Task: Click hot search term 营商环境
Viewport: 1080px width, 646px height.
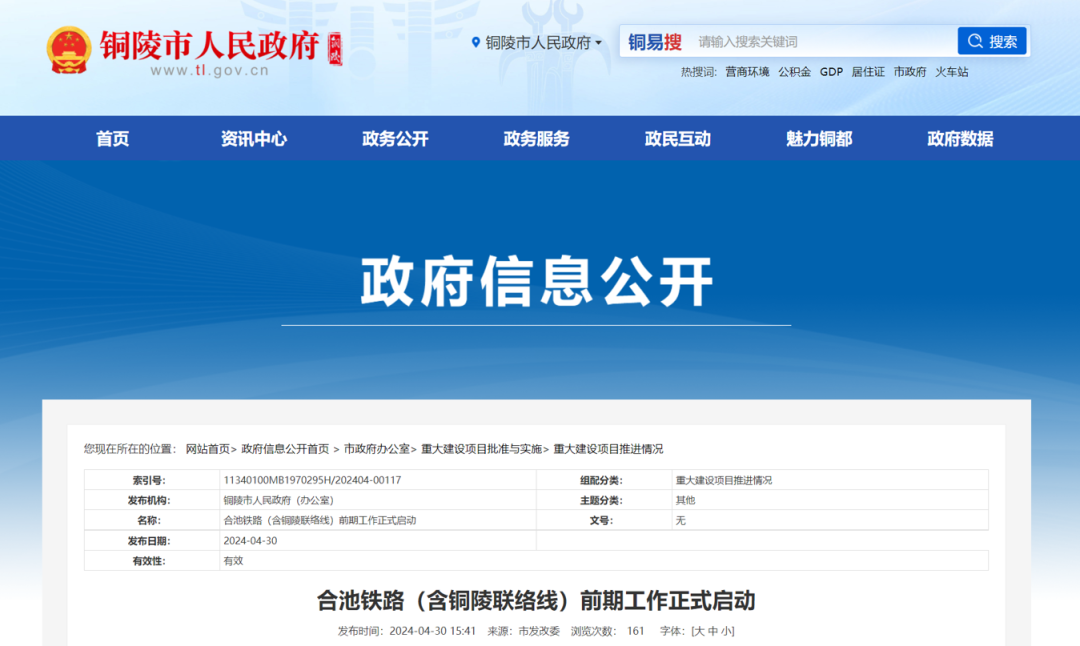Action: tap(747, 72)
